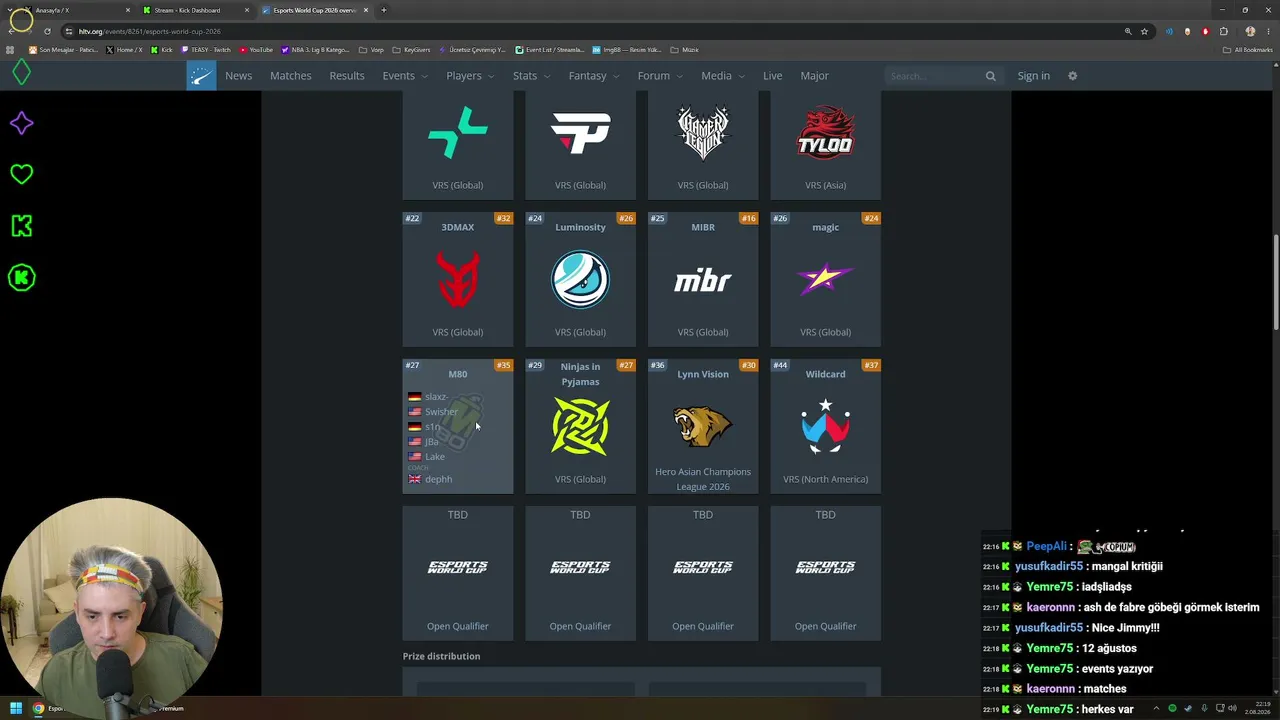Viewport: 1280px width, 720px height.
Task: Open the Vosp bookmarks folder
Action: [371, 49]
